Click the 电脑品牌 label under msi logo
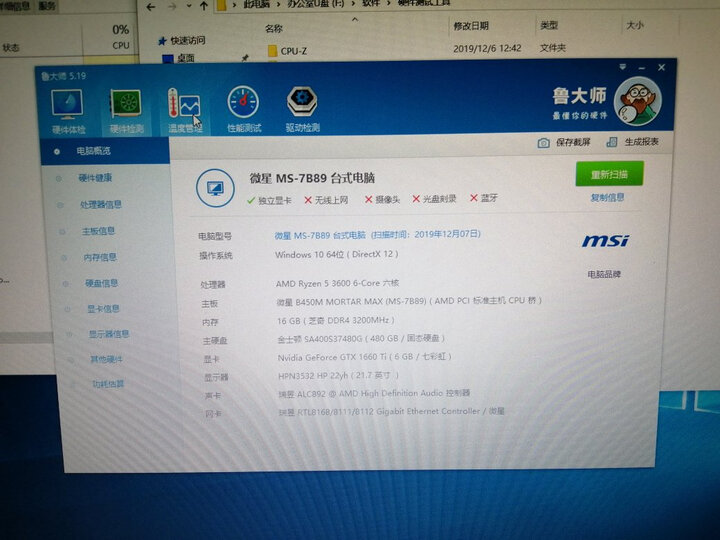This screenshot has height=540, width=720. click(x=604, y=274)
